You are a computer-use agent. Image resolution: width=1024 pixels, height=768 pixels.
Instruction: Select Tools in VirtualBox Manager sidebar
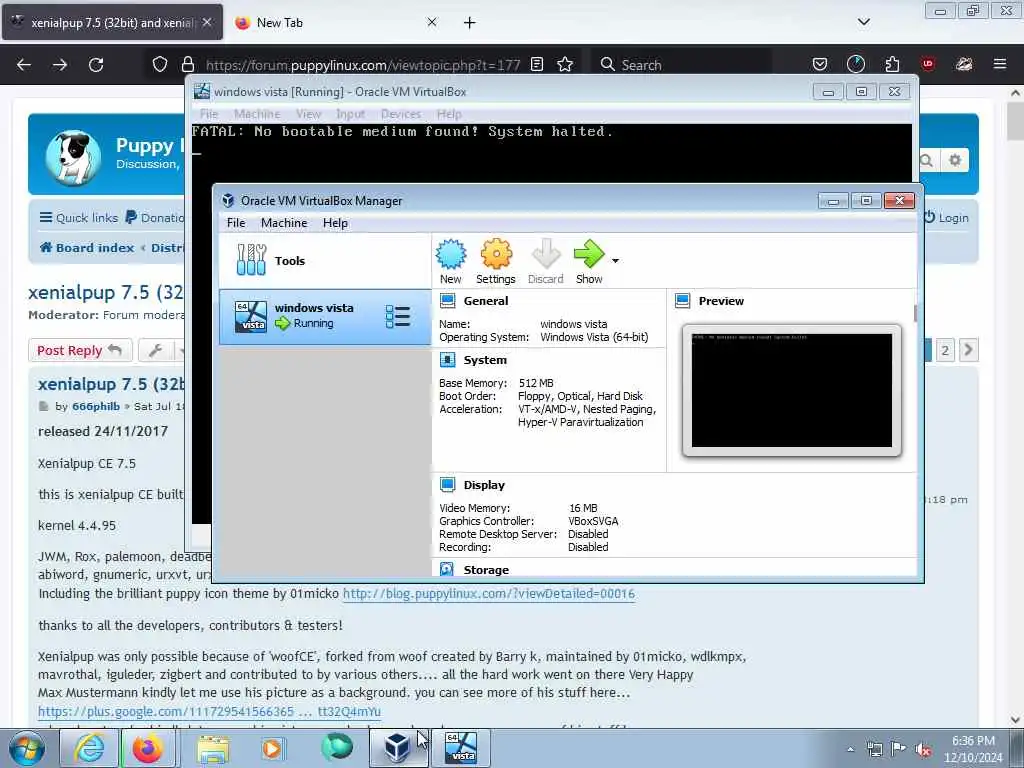[x=325, y=261]
